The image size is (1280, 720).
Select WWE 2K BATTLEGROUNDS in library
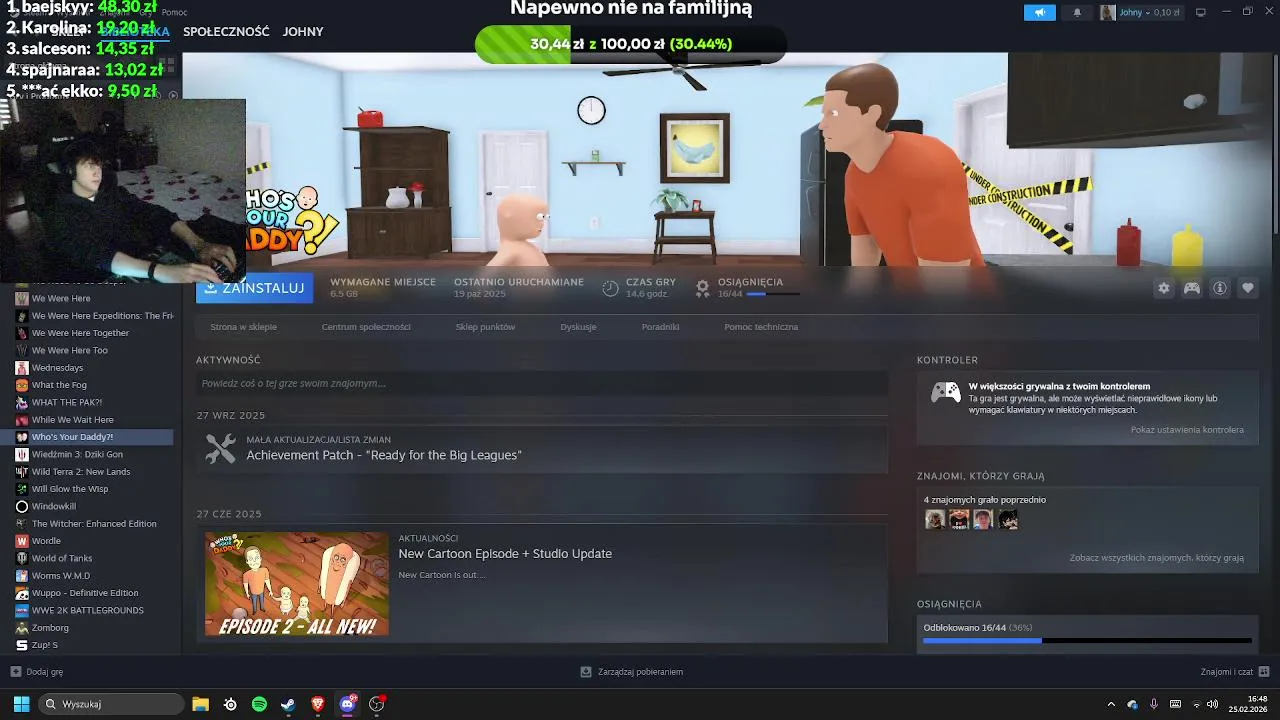tap(87, 610)
